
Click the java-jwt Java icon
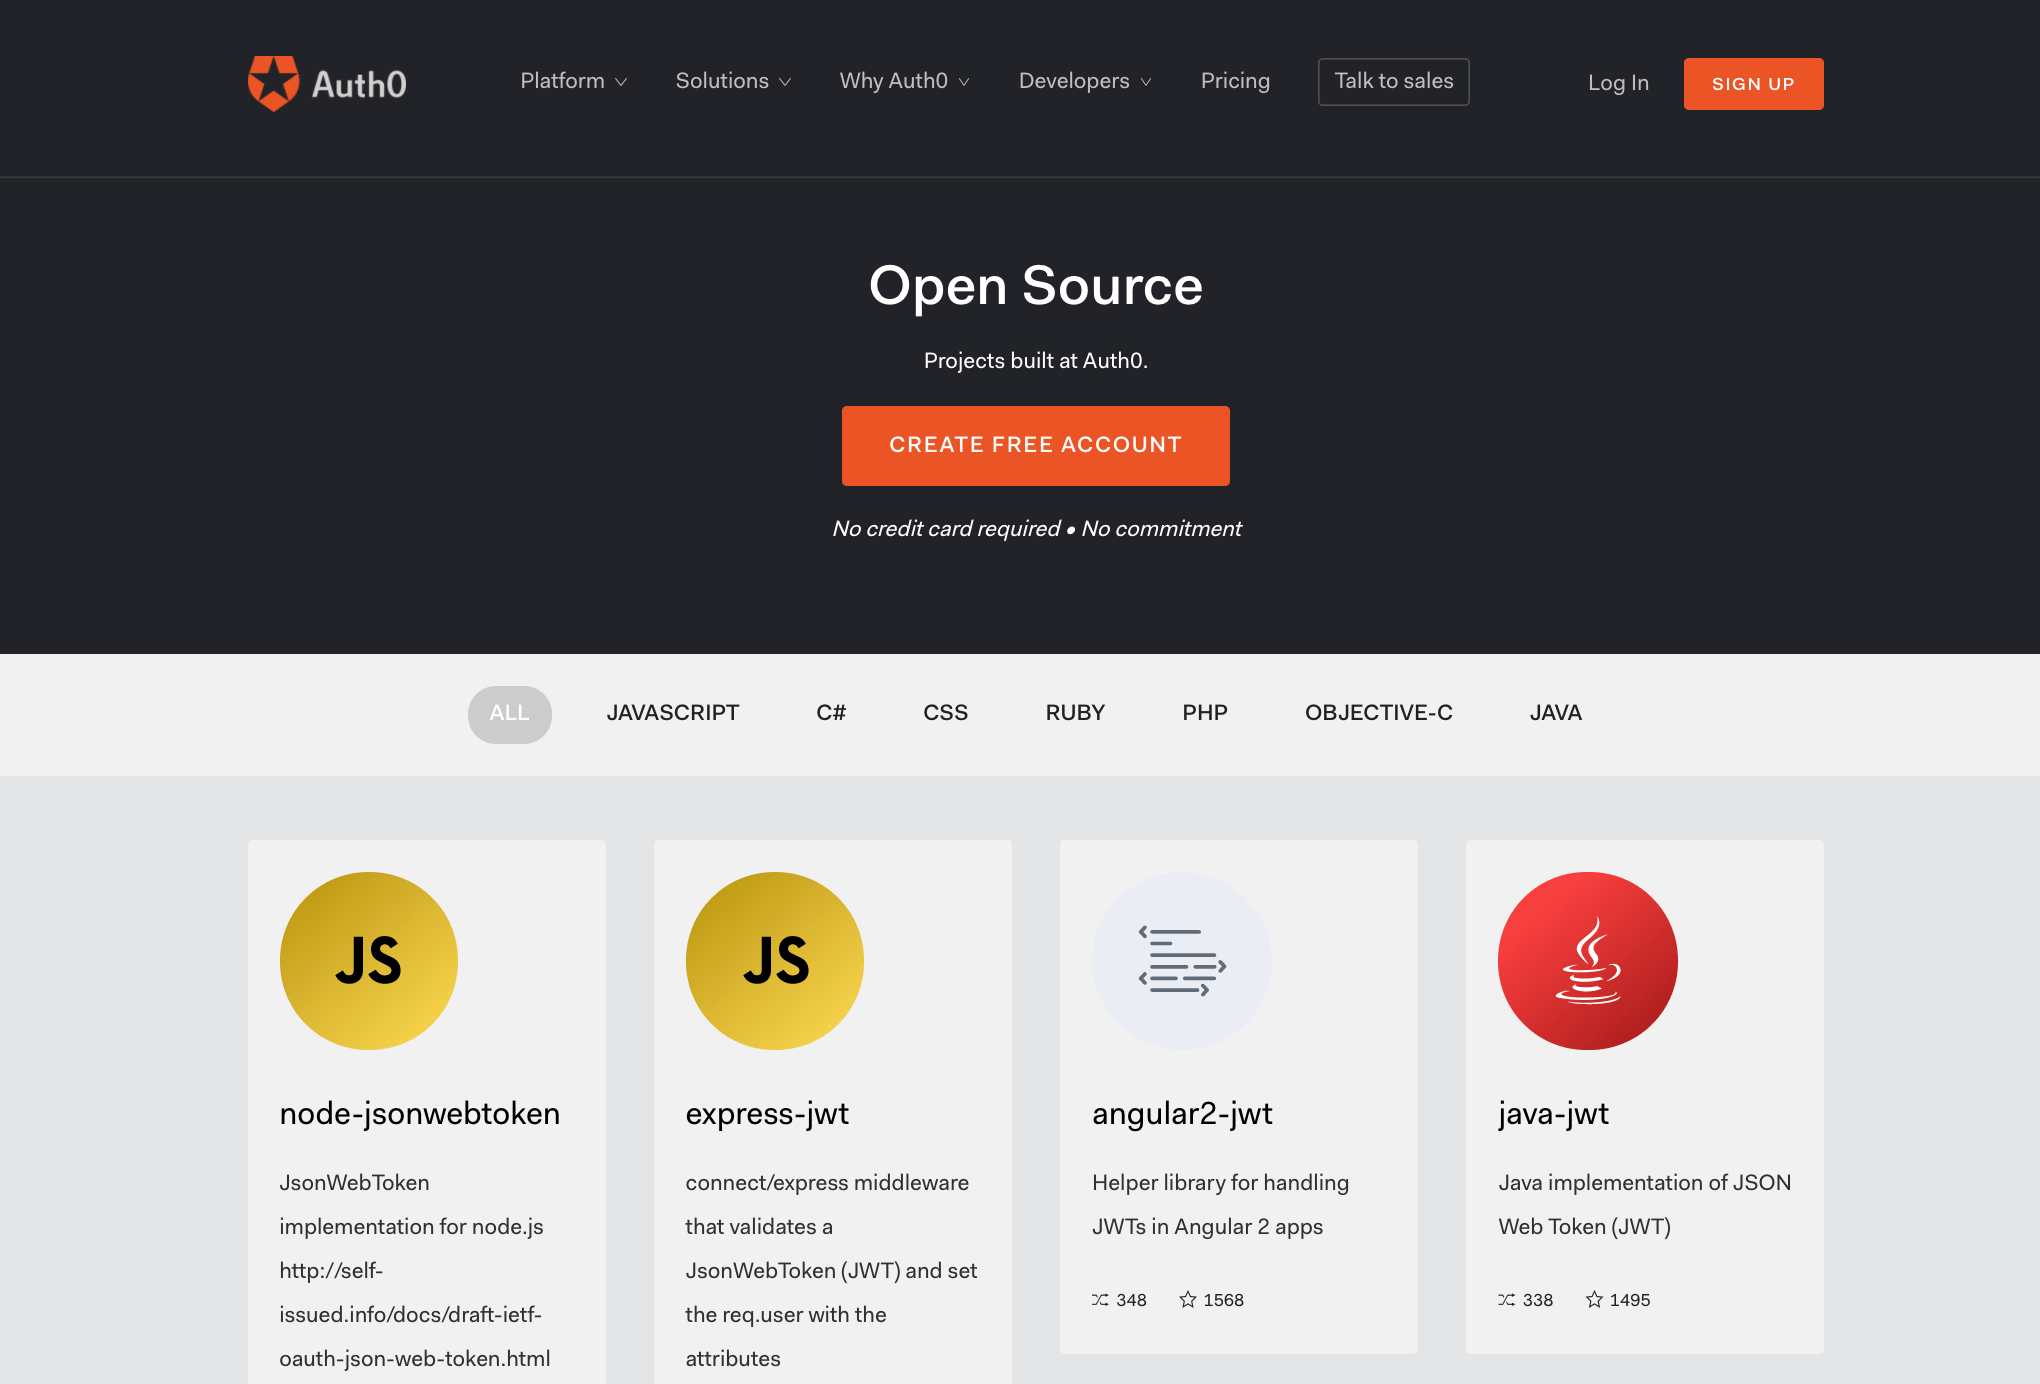[x=1587, y=961]
